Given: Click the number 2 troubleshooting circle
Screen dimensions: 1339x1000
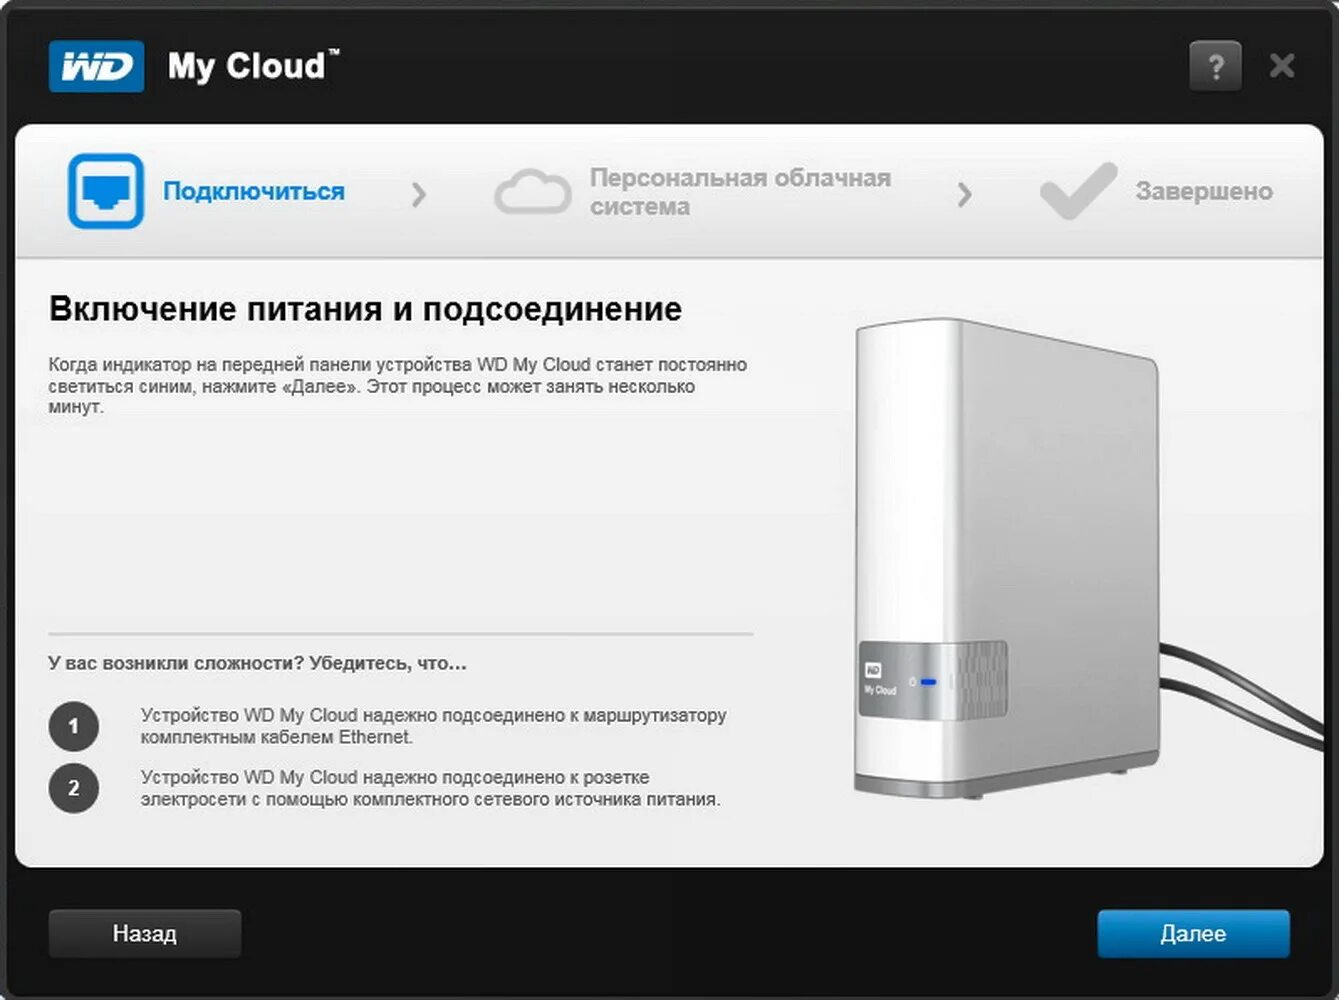Looking at the screenshot, I should 73,788.
